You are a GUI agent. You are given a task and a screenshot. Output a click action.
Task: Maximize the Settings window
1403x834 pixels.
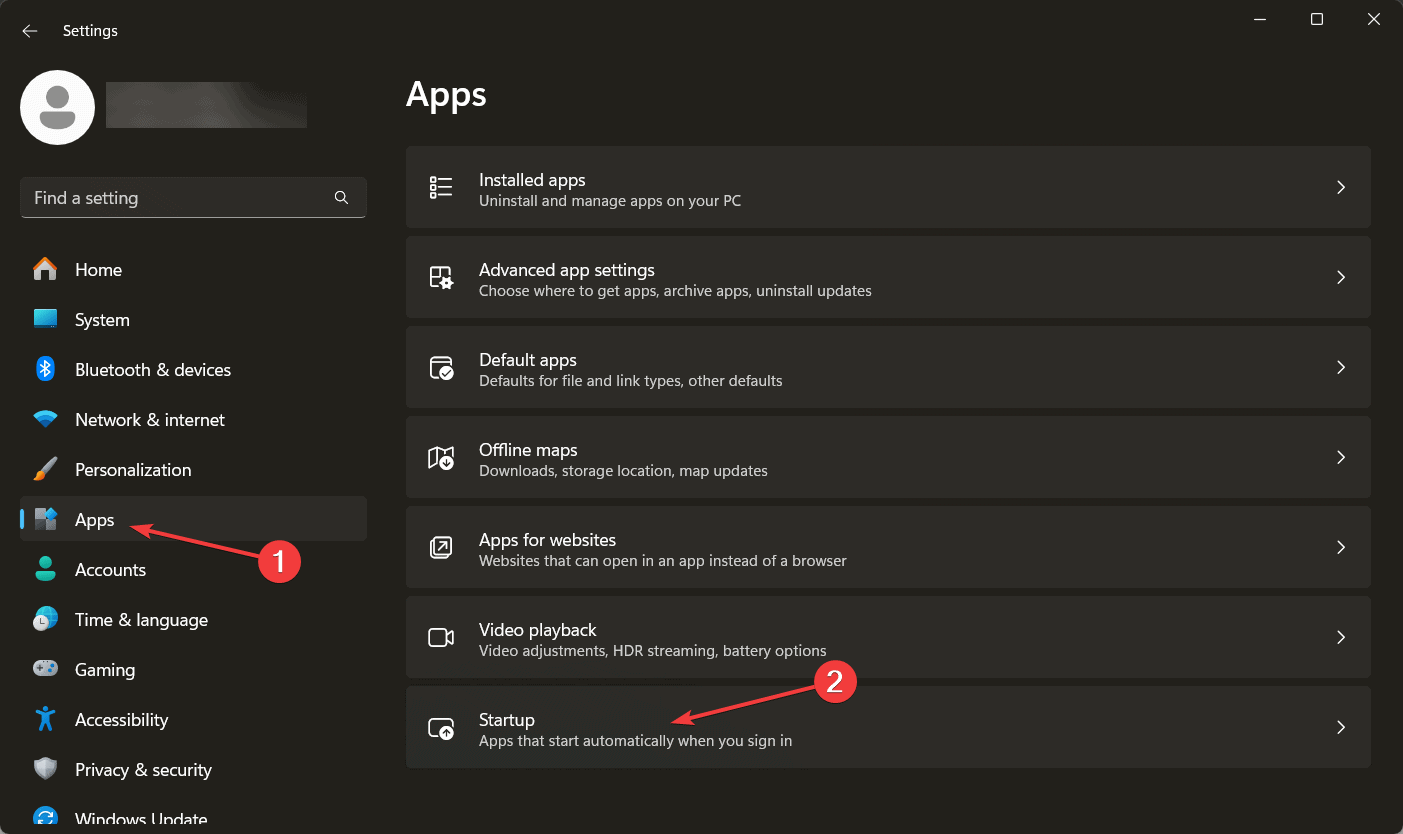click(1317, 19)
